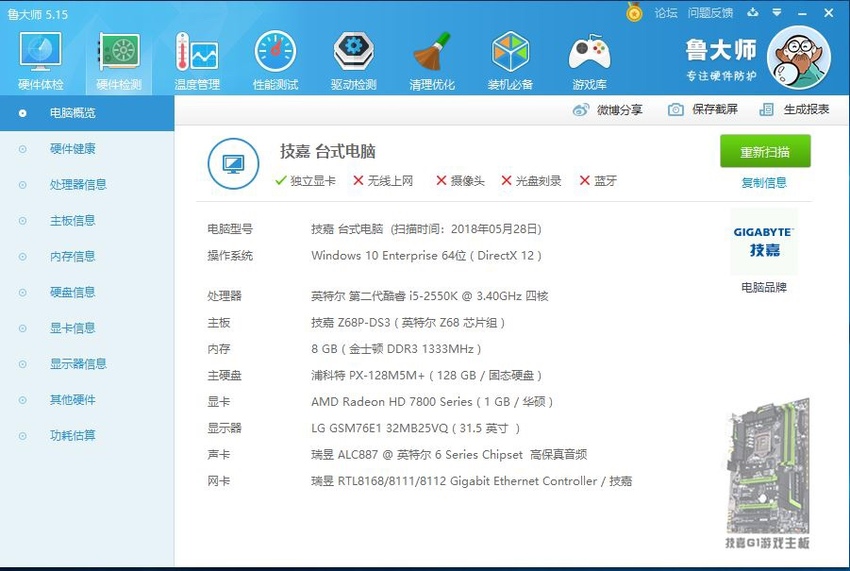Click the skin/download icon beside 问题反馈
Viewport: 850px width, 571px height.
coord(752,12)
